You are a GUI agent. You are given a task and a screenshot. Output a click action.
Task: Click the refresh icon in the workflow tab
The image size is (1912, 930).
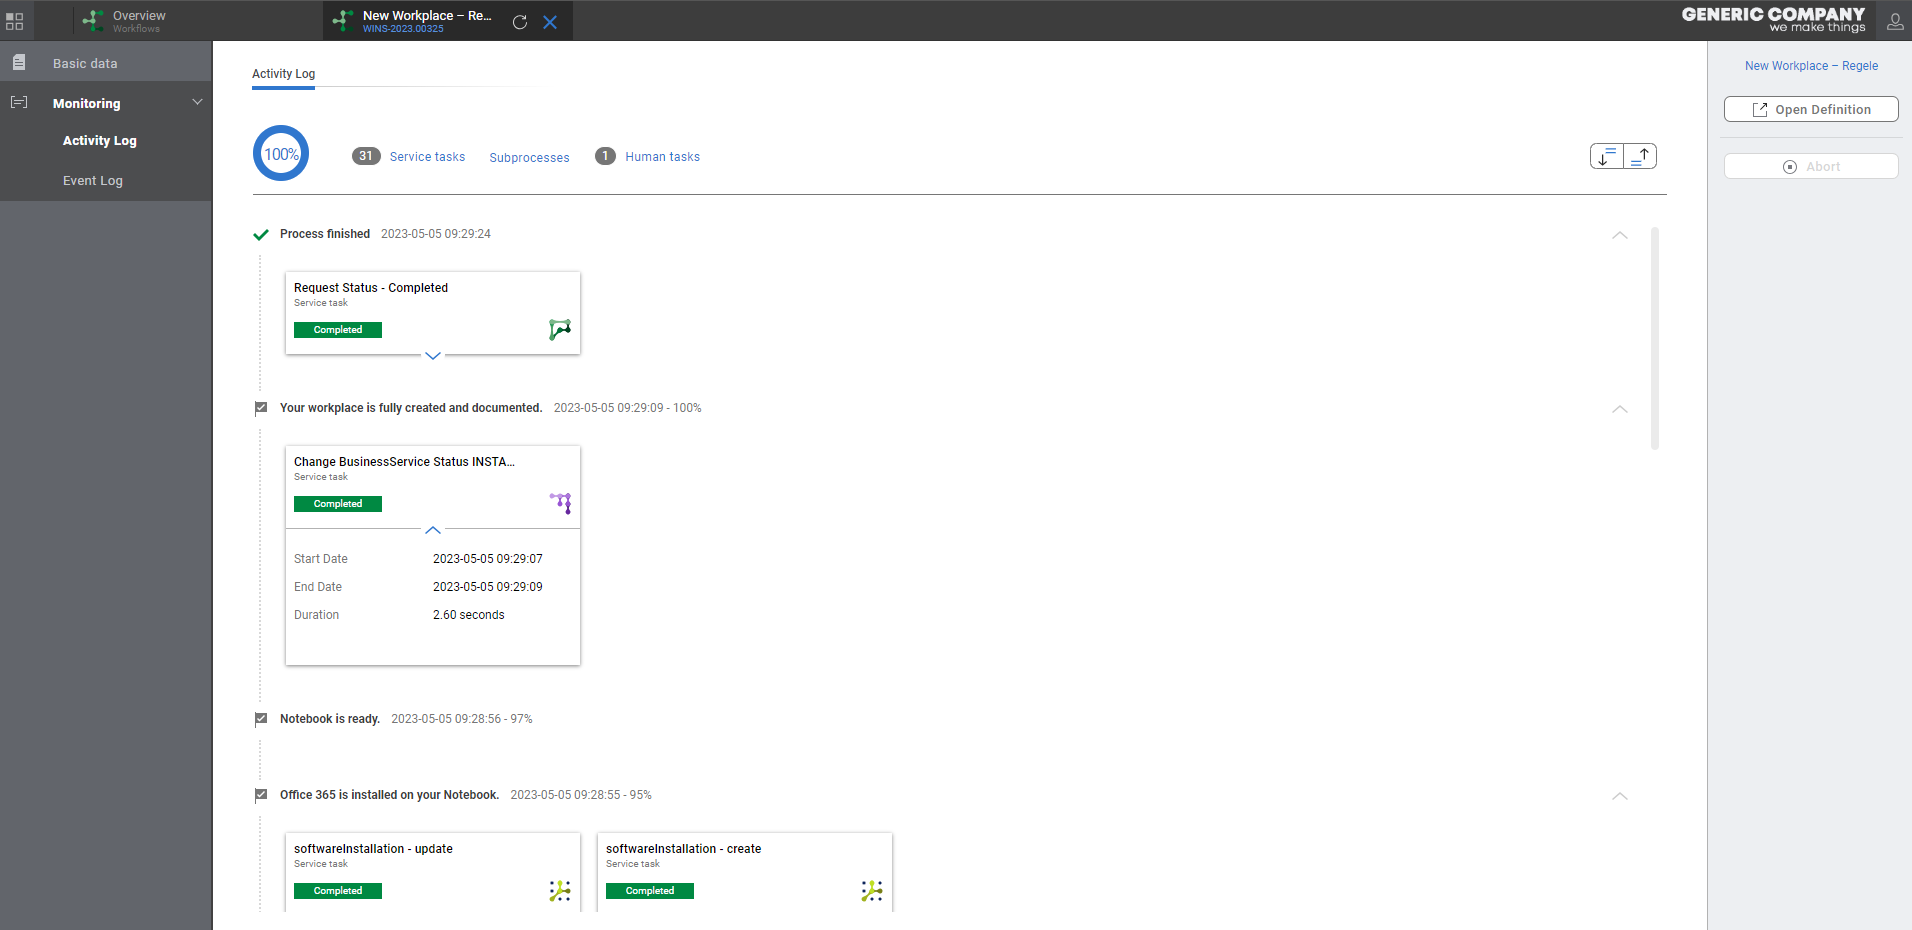520,22
